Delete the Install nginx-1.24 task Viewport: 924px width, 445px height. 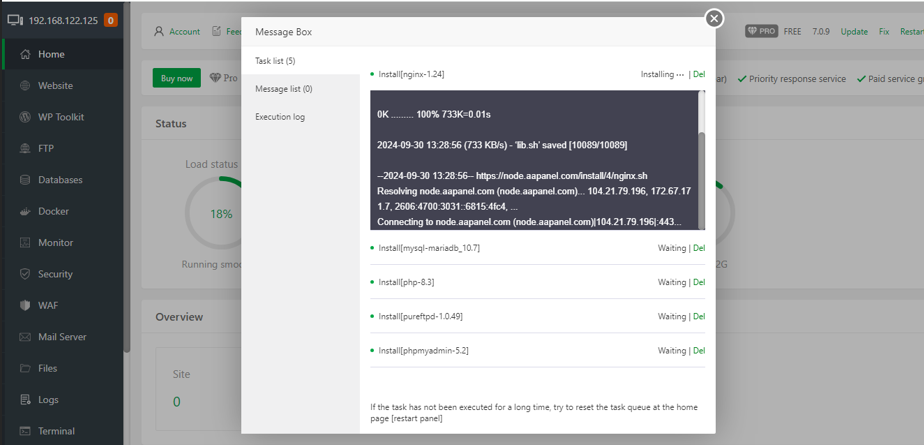click(x=699, y=74)
